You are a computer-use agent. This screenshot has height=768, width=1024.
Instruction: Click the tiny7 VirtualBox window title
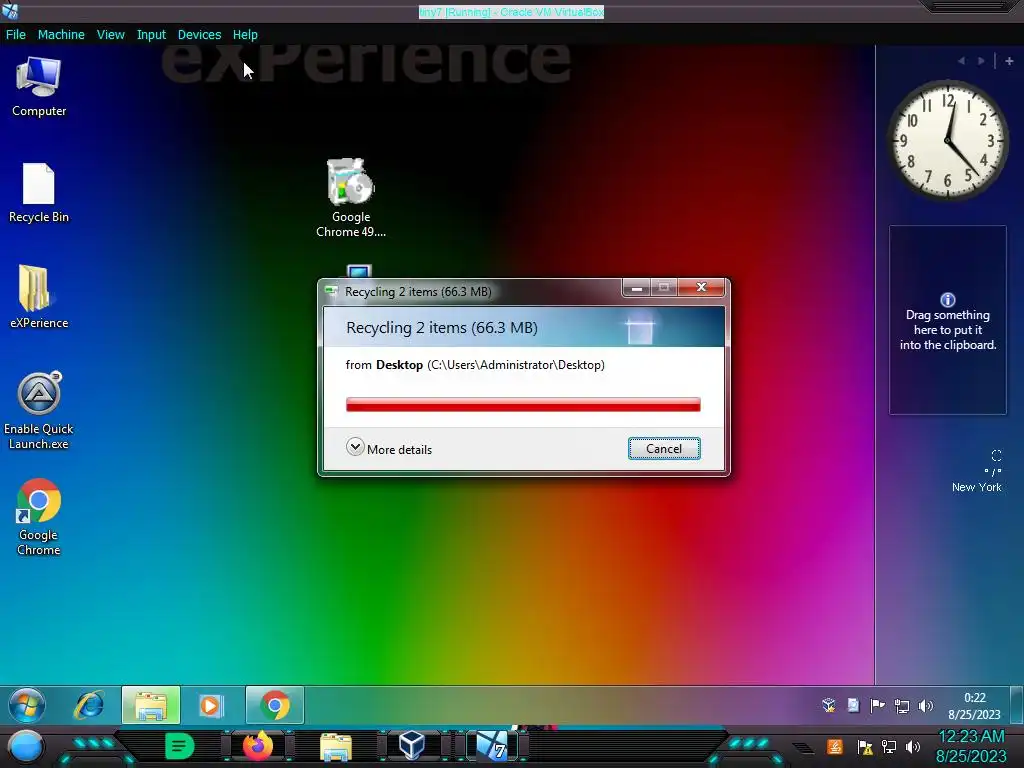pyautogui.click(x=511, y=12)
